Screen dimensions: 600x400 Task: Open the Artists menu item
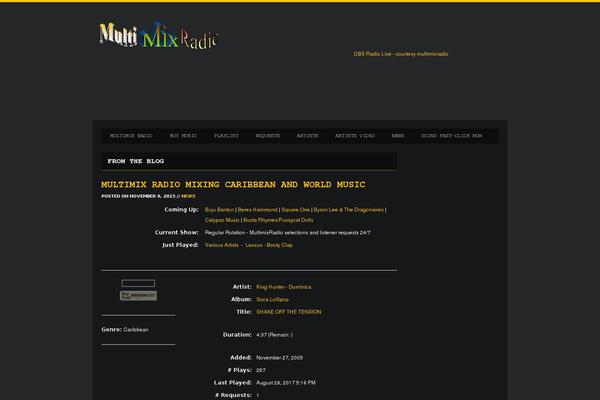307,136
